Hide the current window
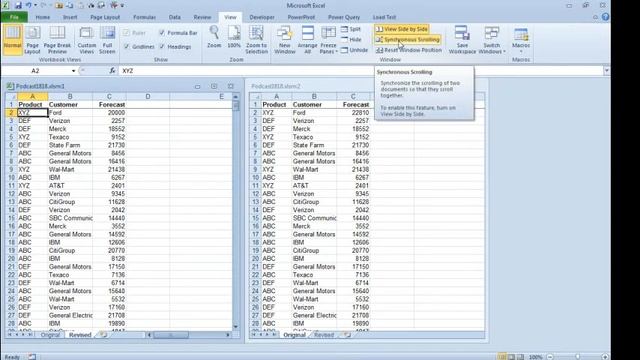The width and height of the screenshot is (640, 360). (x=351, y=40)
